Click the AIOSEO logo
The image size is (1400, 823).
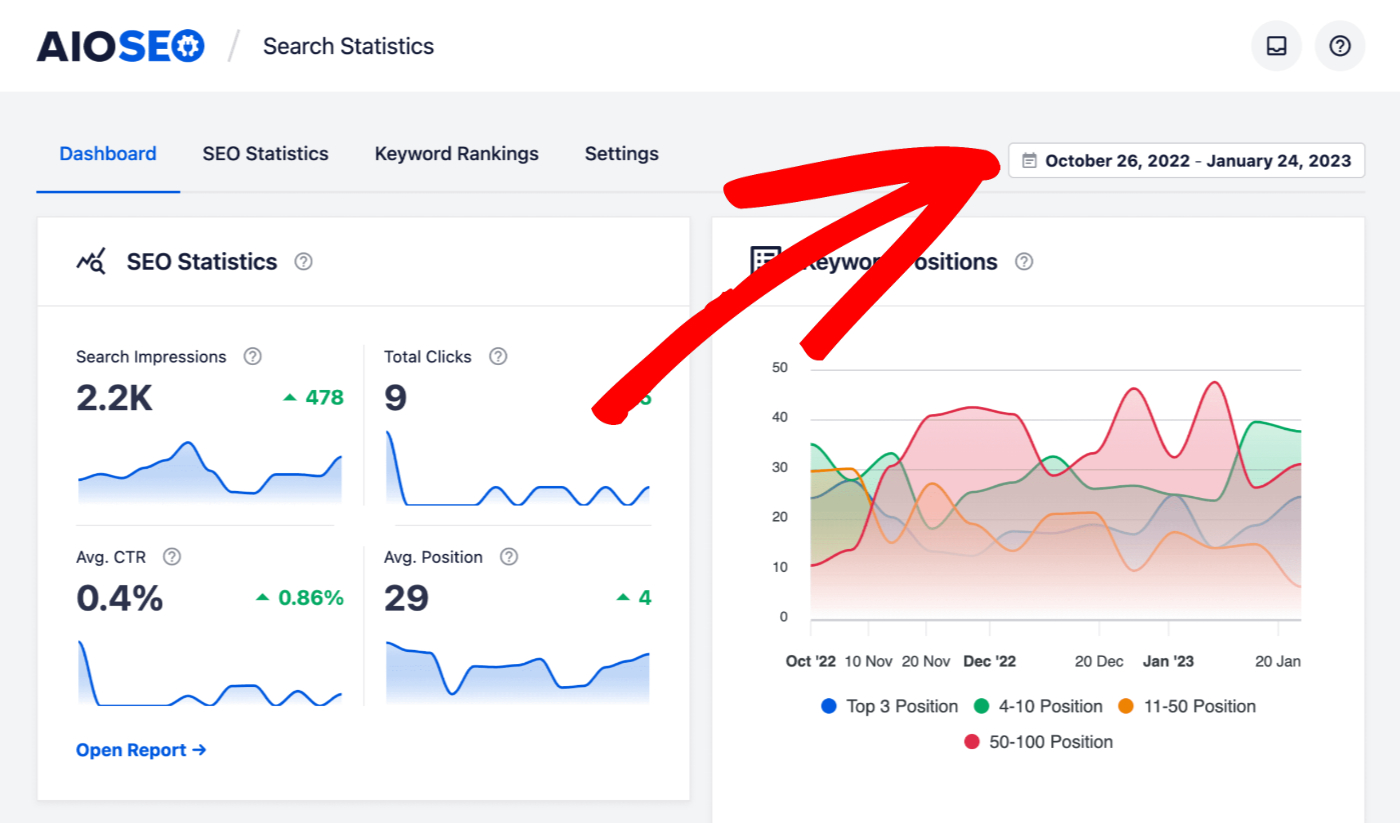pyautogui.click(x=121, y=46)
